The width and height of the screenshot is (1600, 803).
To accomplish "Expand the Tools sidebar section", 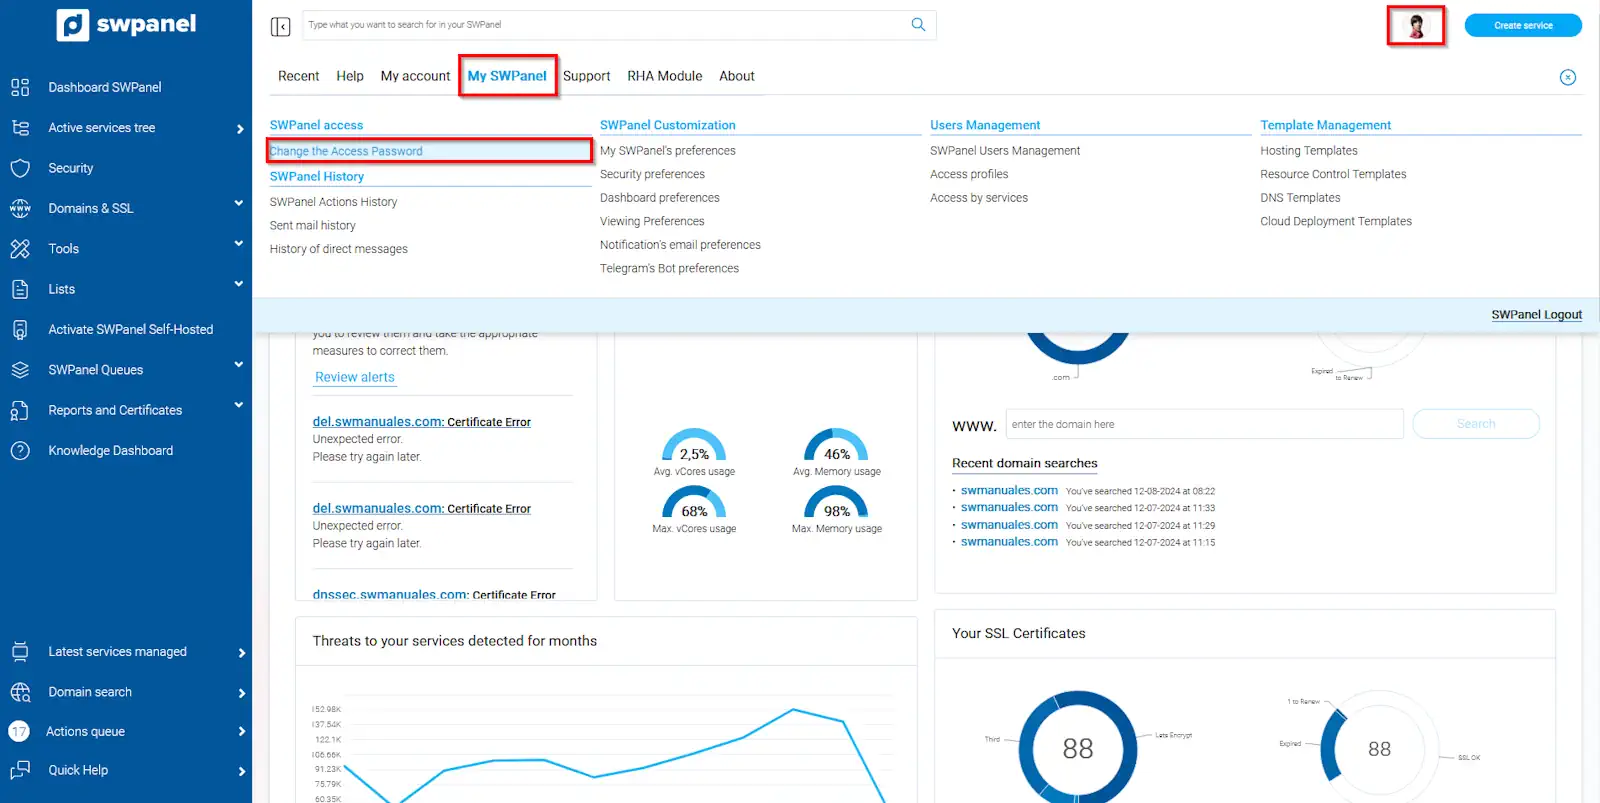I will [238, 244].
